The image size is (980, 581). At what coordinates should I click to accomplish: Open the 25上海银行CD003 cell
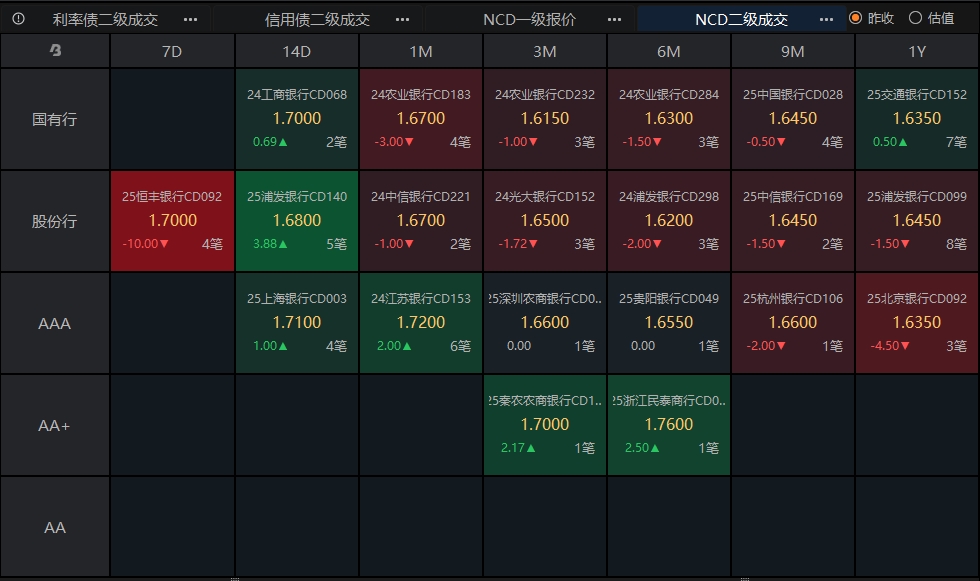click(296, 323)
